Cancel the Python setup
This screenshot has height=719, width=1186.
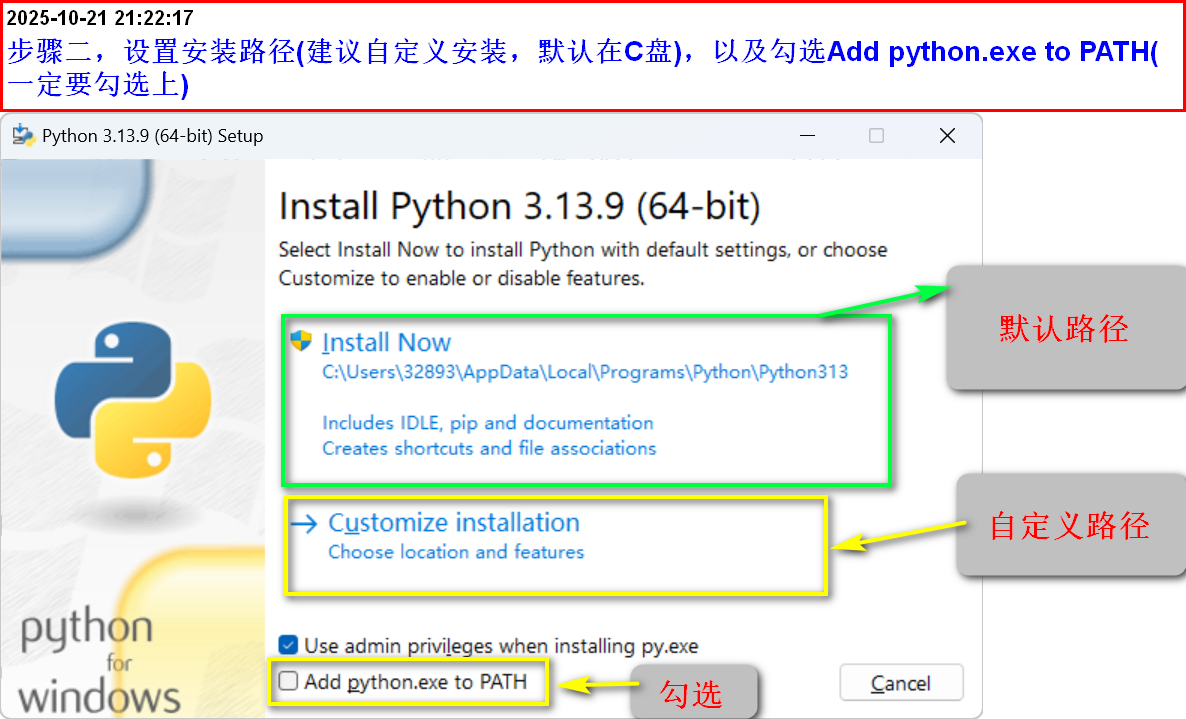coord(901,683)
